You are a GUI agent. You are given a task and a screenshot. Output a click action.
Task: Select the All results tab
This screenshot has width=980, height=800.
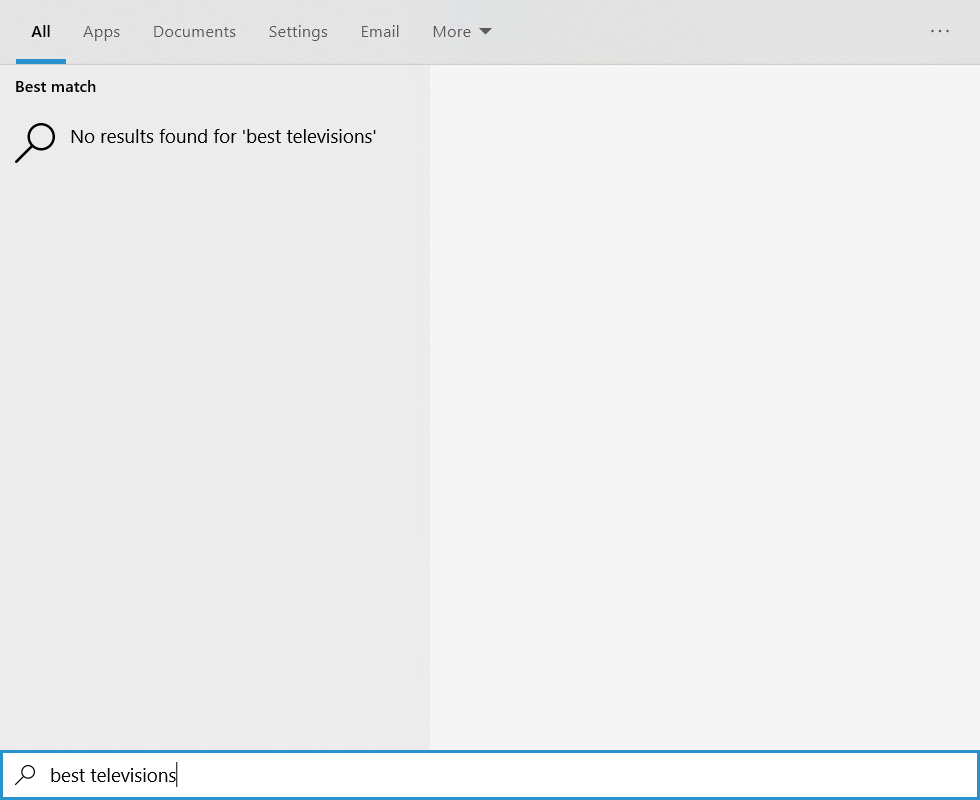[40, 31]
